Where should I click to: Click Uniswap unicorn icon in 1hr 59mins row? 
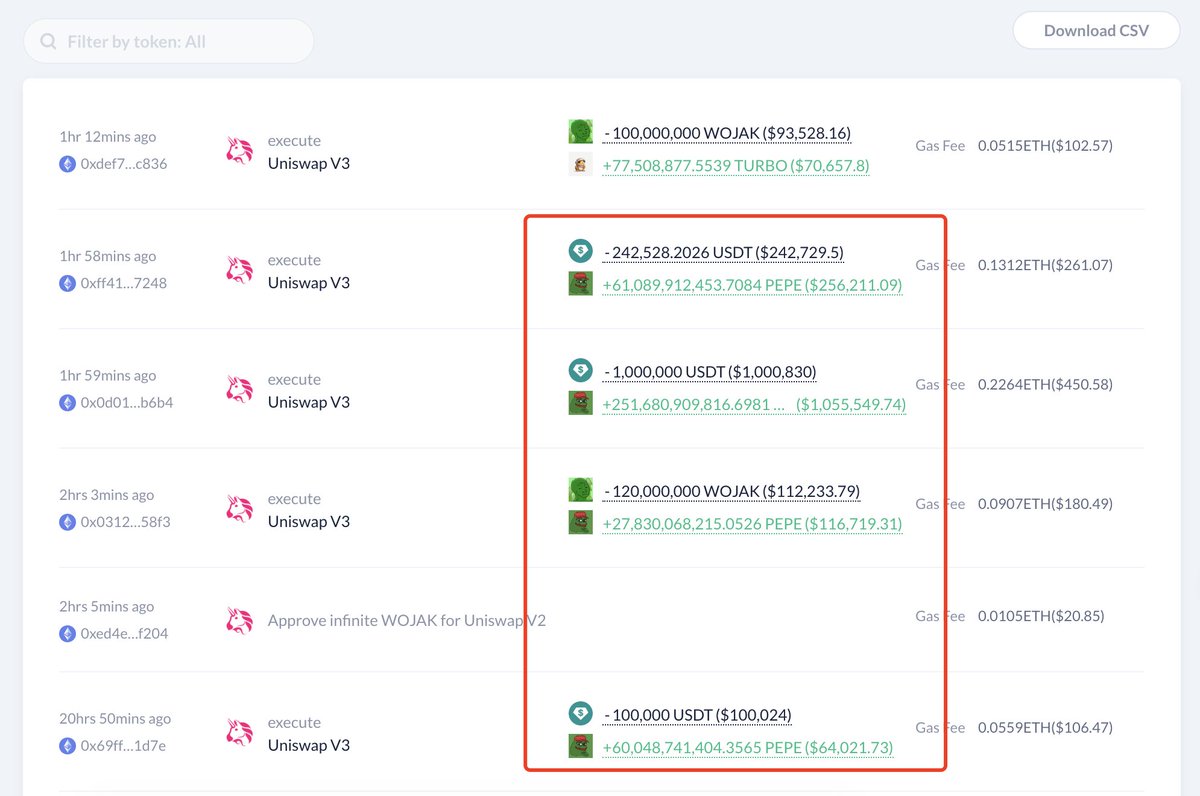tap(239, 390)
